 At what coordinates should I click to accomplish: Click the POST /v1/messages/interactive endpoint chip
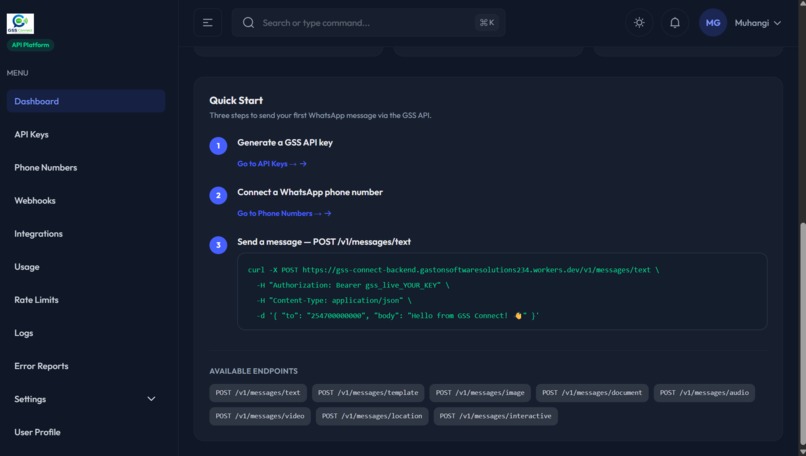click(x=496, y=416)
